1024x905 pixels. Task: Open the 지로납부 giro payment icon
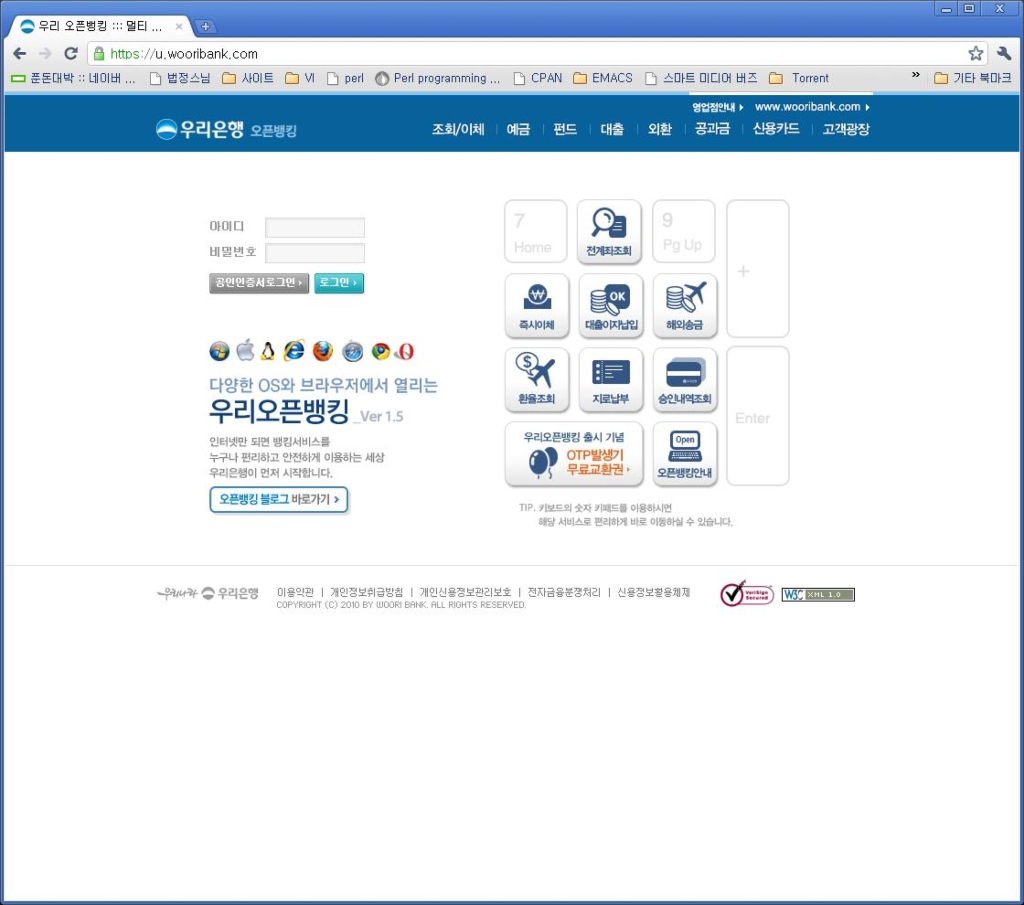pos(611,379)
